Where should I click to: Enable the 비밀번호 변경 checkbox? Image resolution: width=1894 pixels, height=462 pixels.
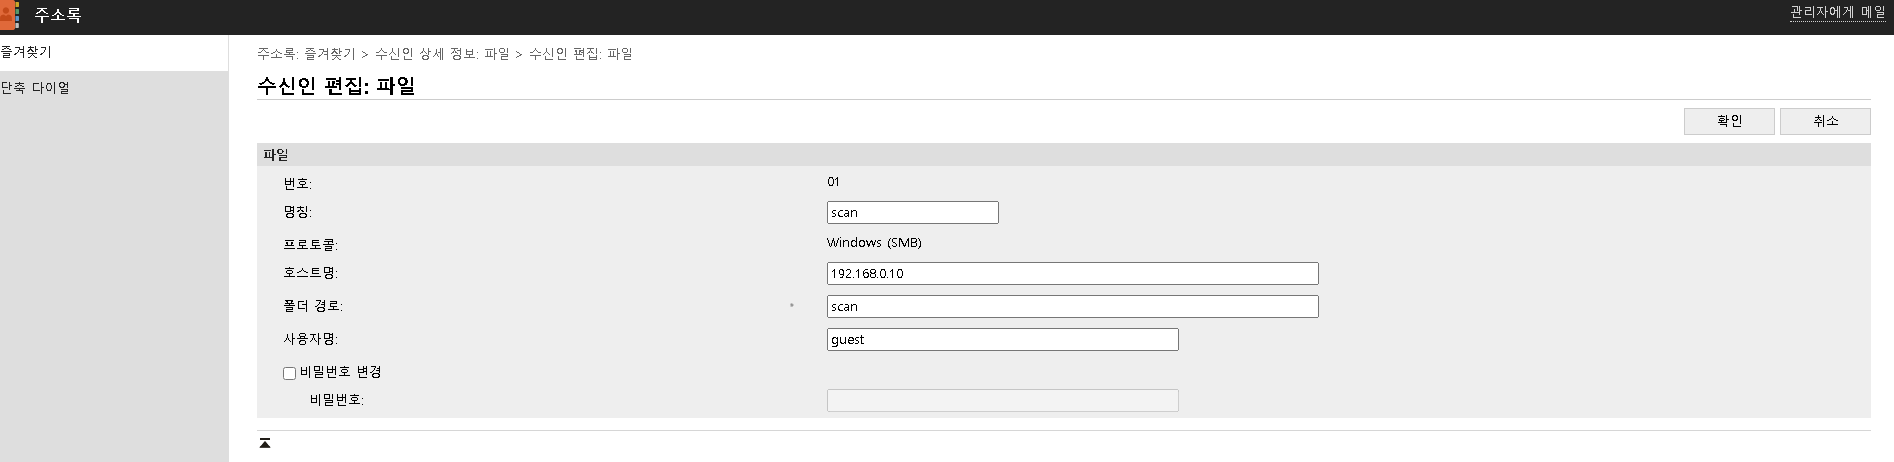[x=289, y=373]
